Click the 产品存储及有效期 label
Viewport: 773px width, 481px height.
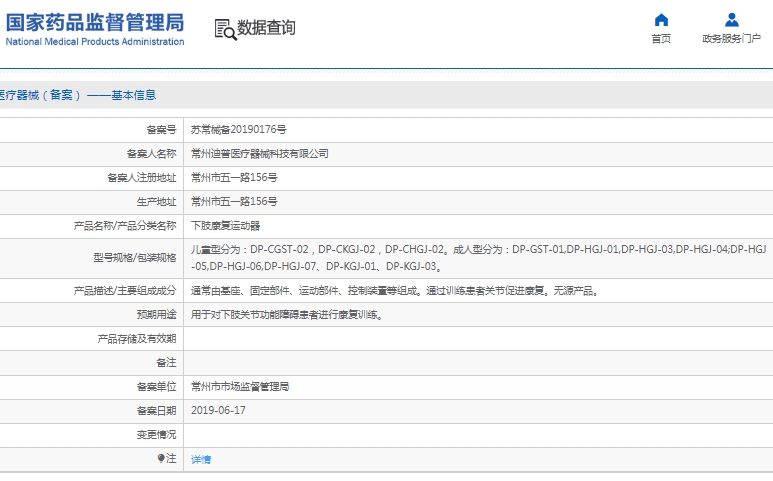(x=137, y=339)
